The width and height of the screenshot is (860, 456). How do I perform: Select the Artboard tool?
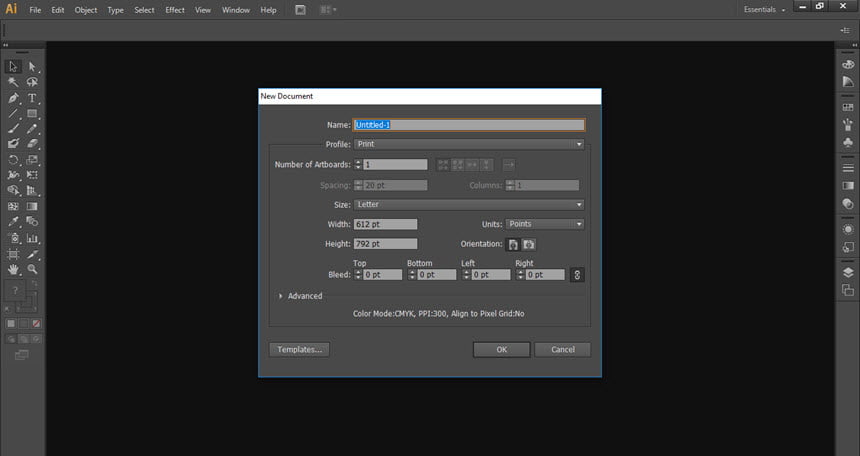coord(13,255)
